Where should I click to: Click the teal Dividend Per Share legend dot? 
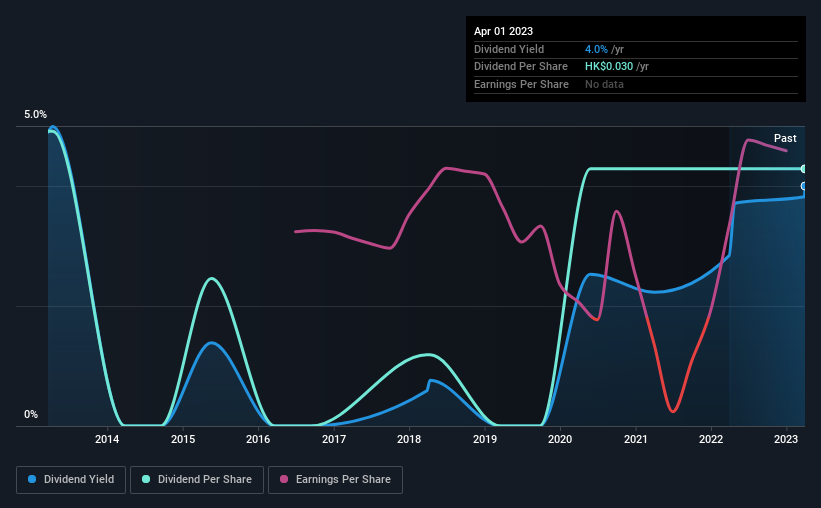(146, 479)
